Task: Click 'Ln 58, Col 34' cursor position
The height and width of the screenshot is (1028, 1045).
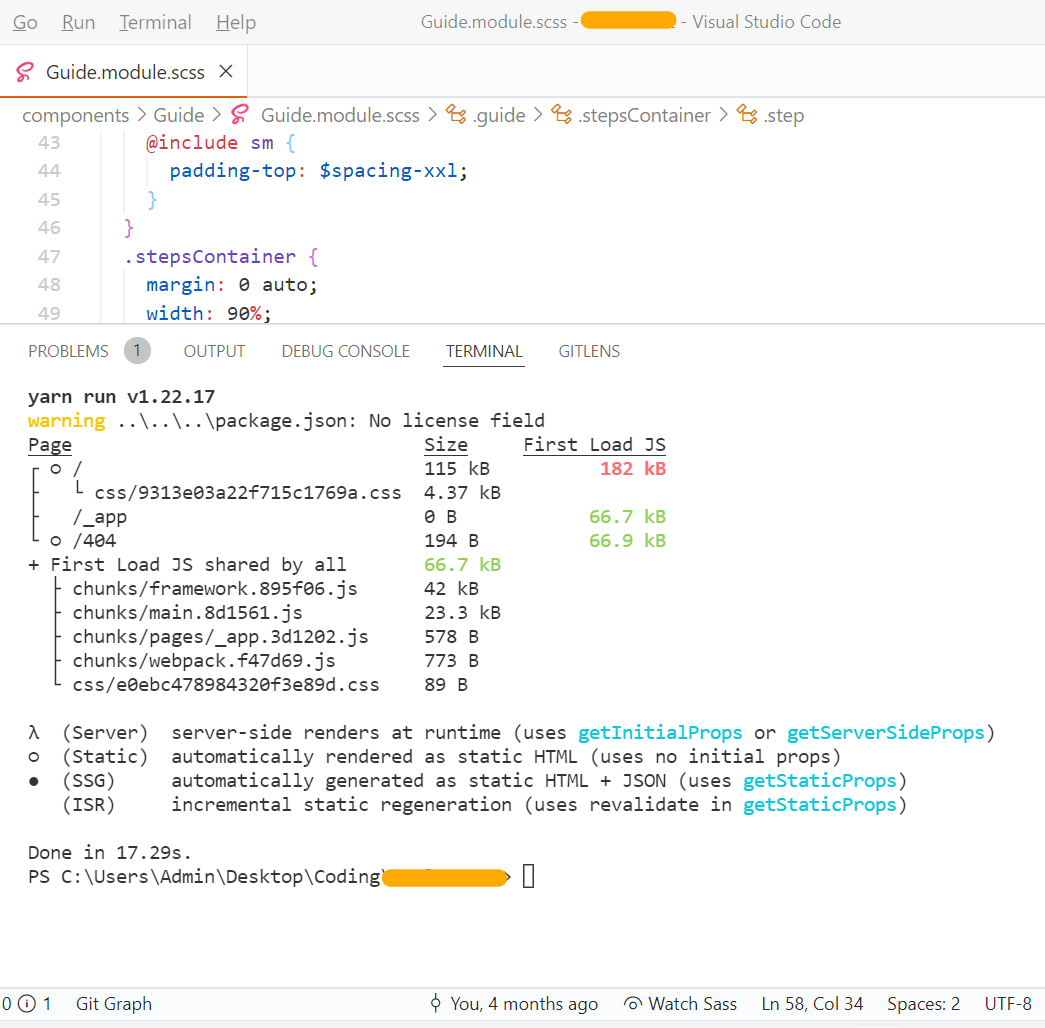Action: 812,1004
